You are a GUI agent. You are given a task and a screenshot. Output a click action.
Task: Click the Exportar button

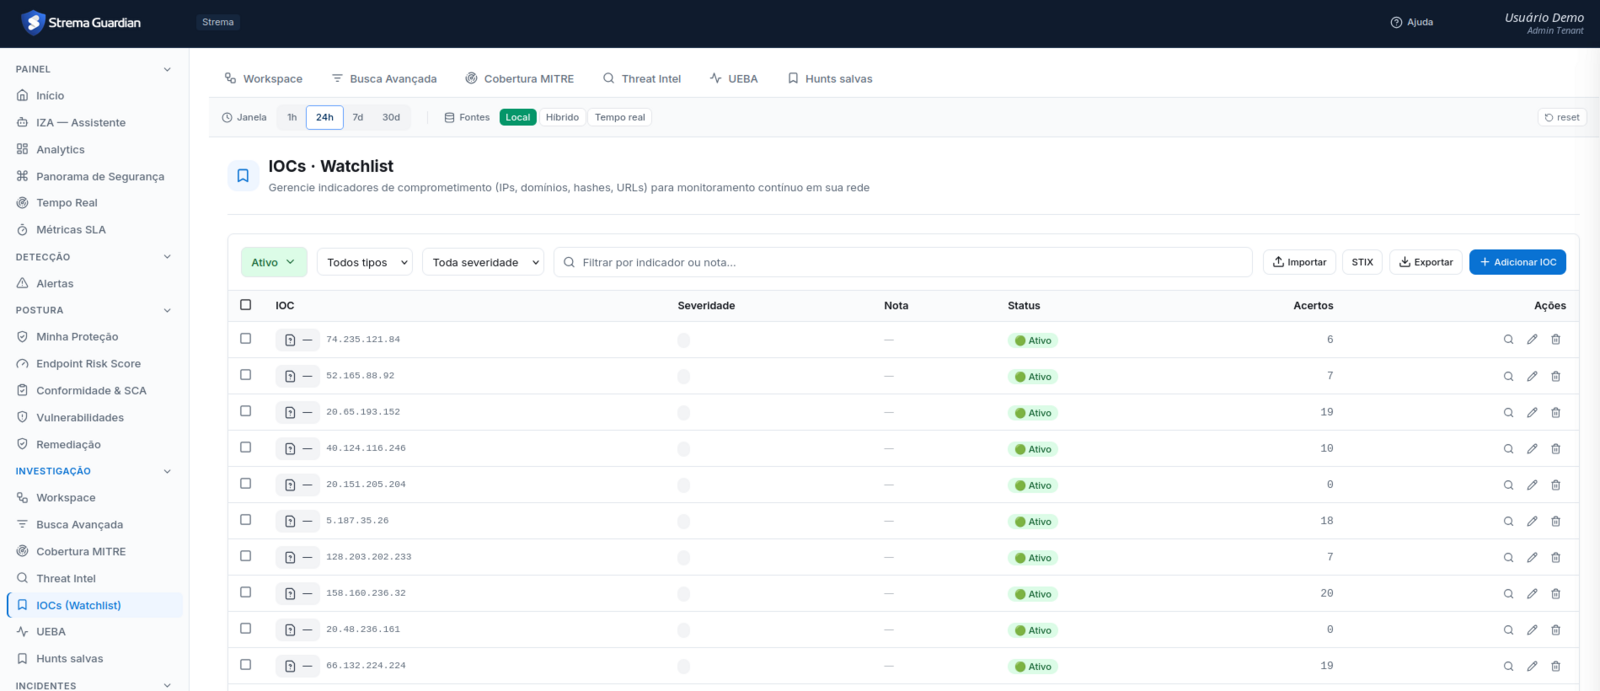[1426, 262]
